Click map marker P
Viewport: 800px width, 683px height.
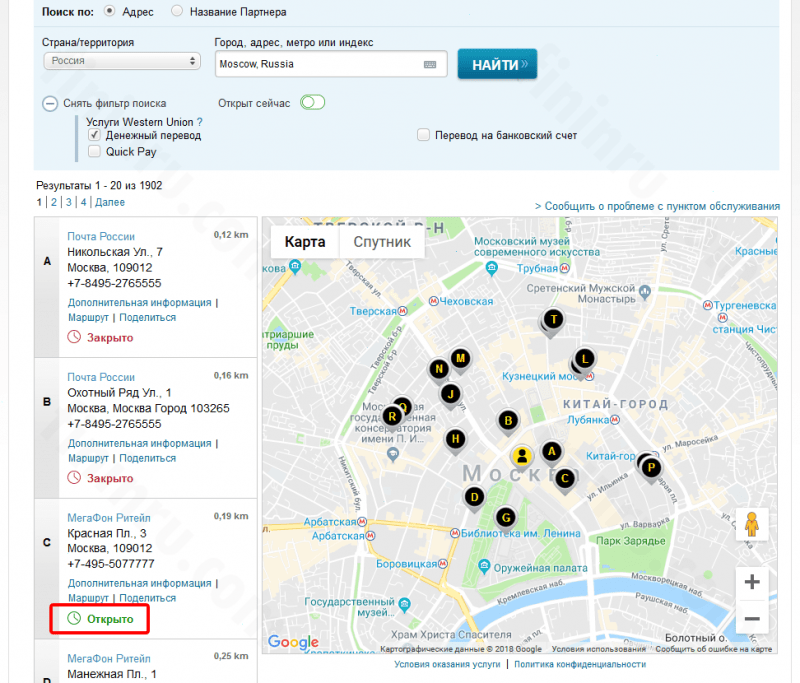tap(652, 468)
